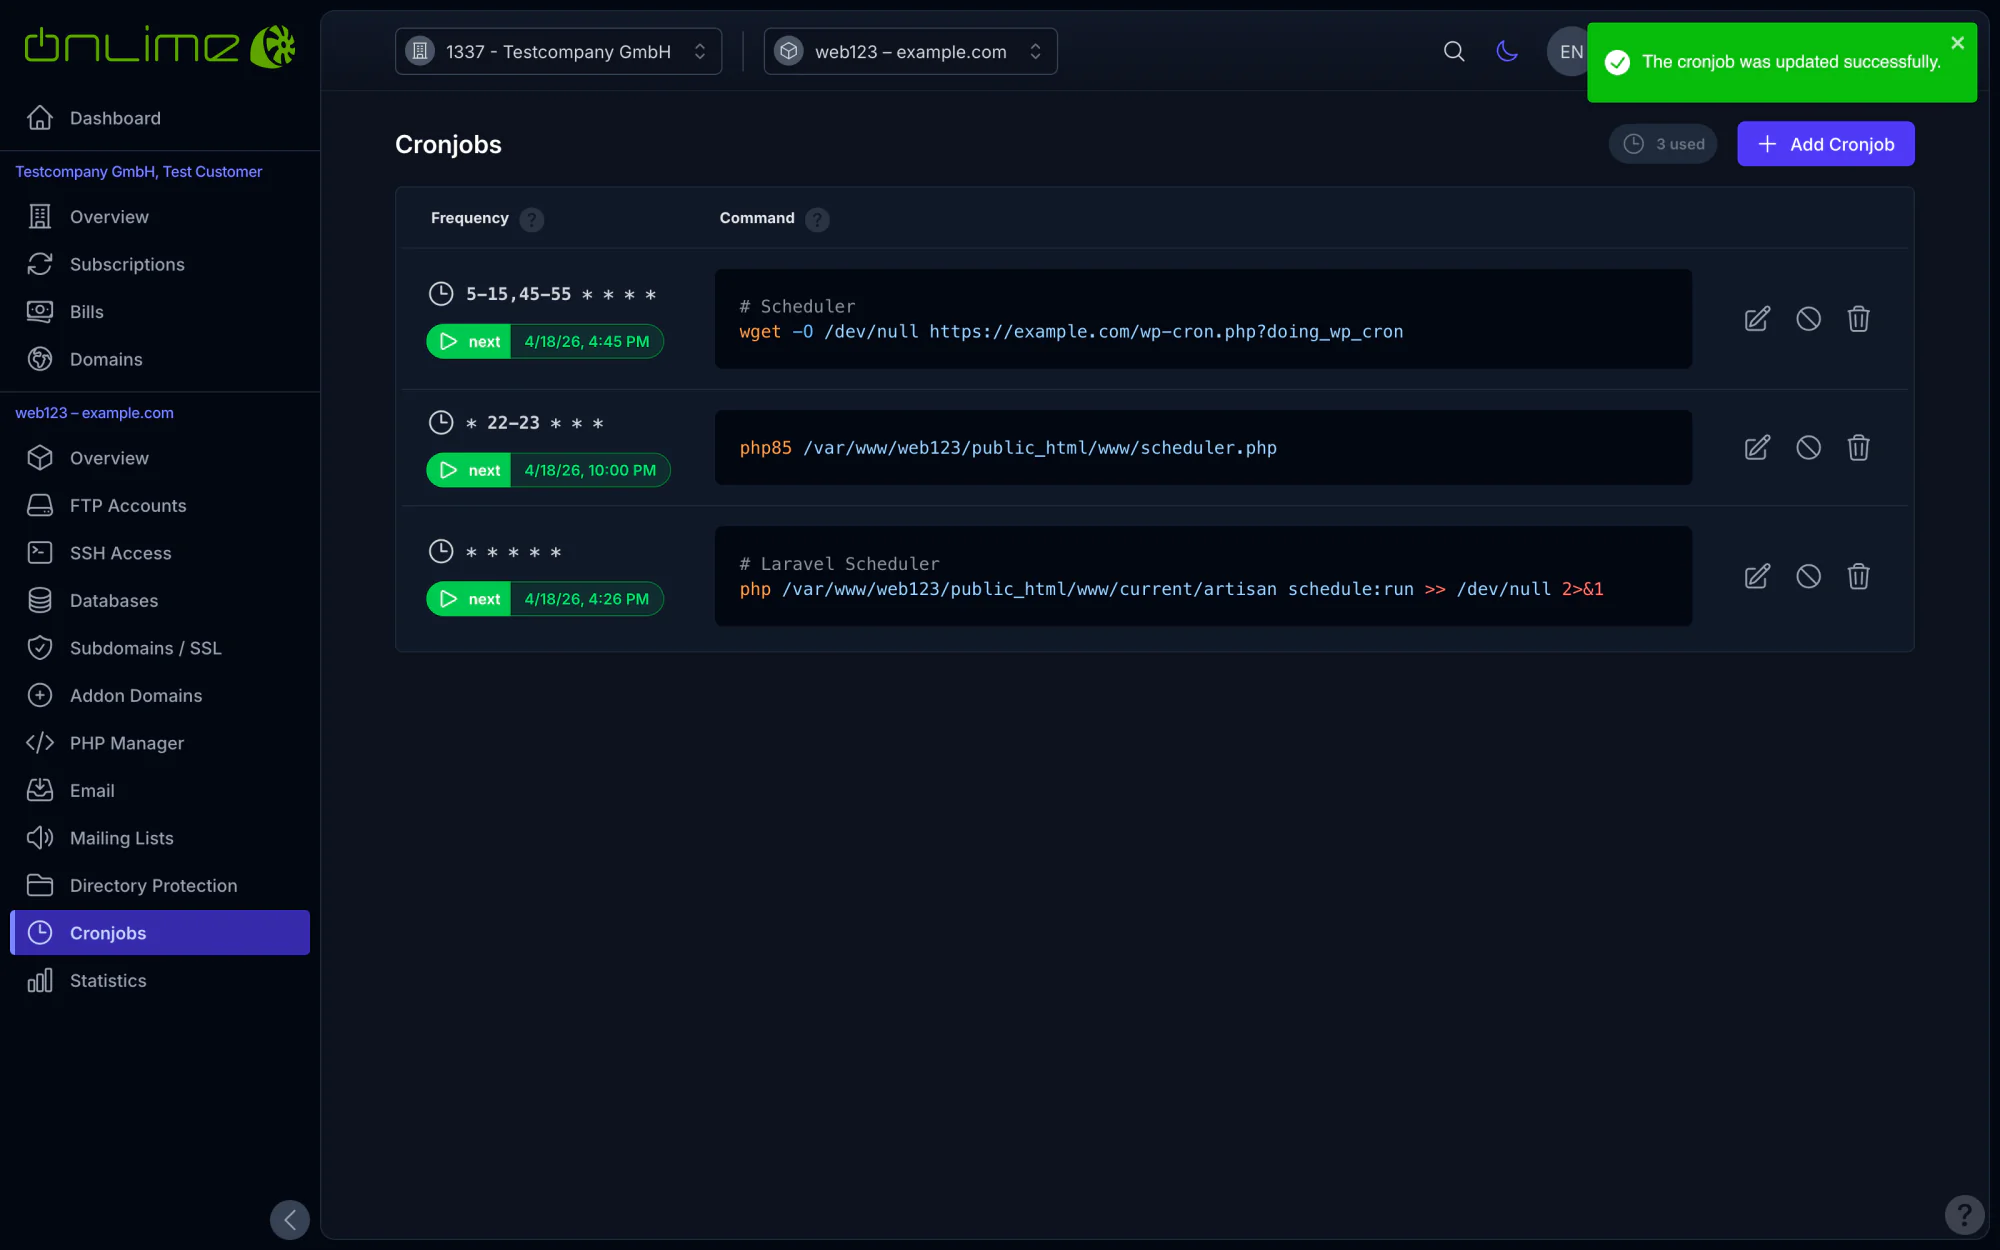Delete the wget wp-cron cronjob
This screenshot has width=2000, height=1250.
click(x=1858, y=319)
